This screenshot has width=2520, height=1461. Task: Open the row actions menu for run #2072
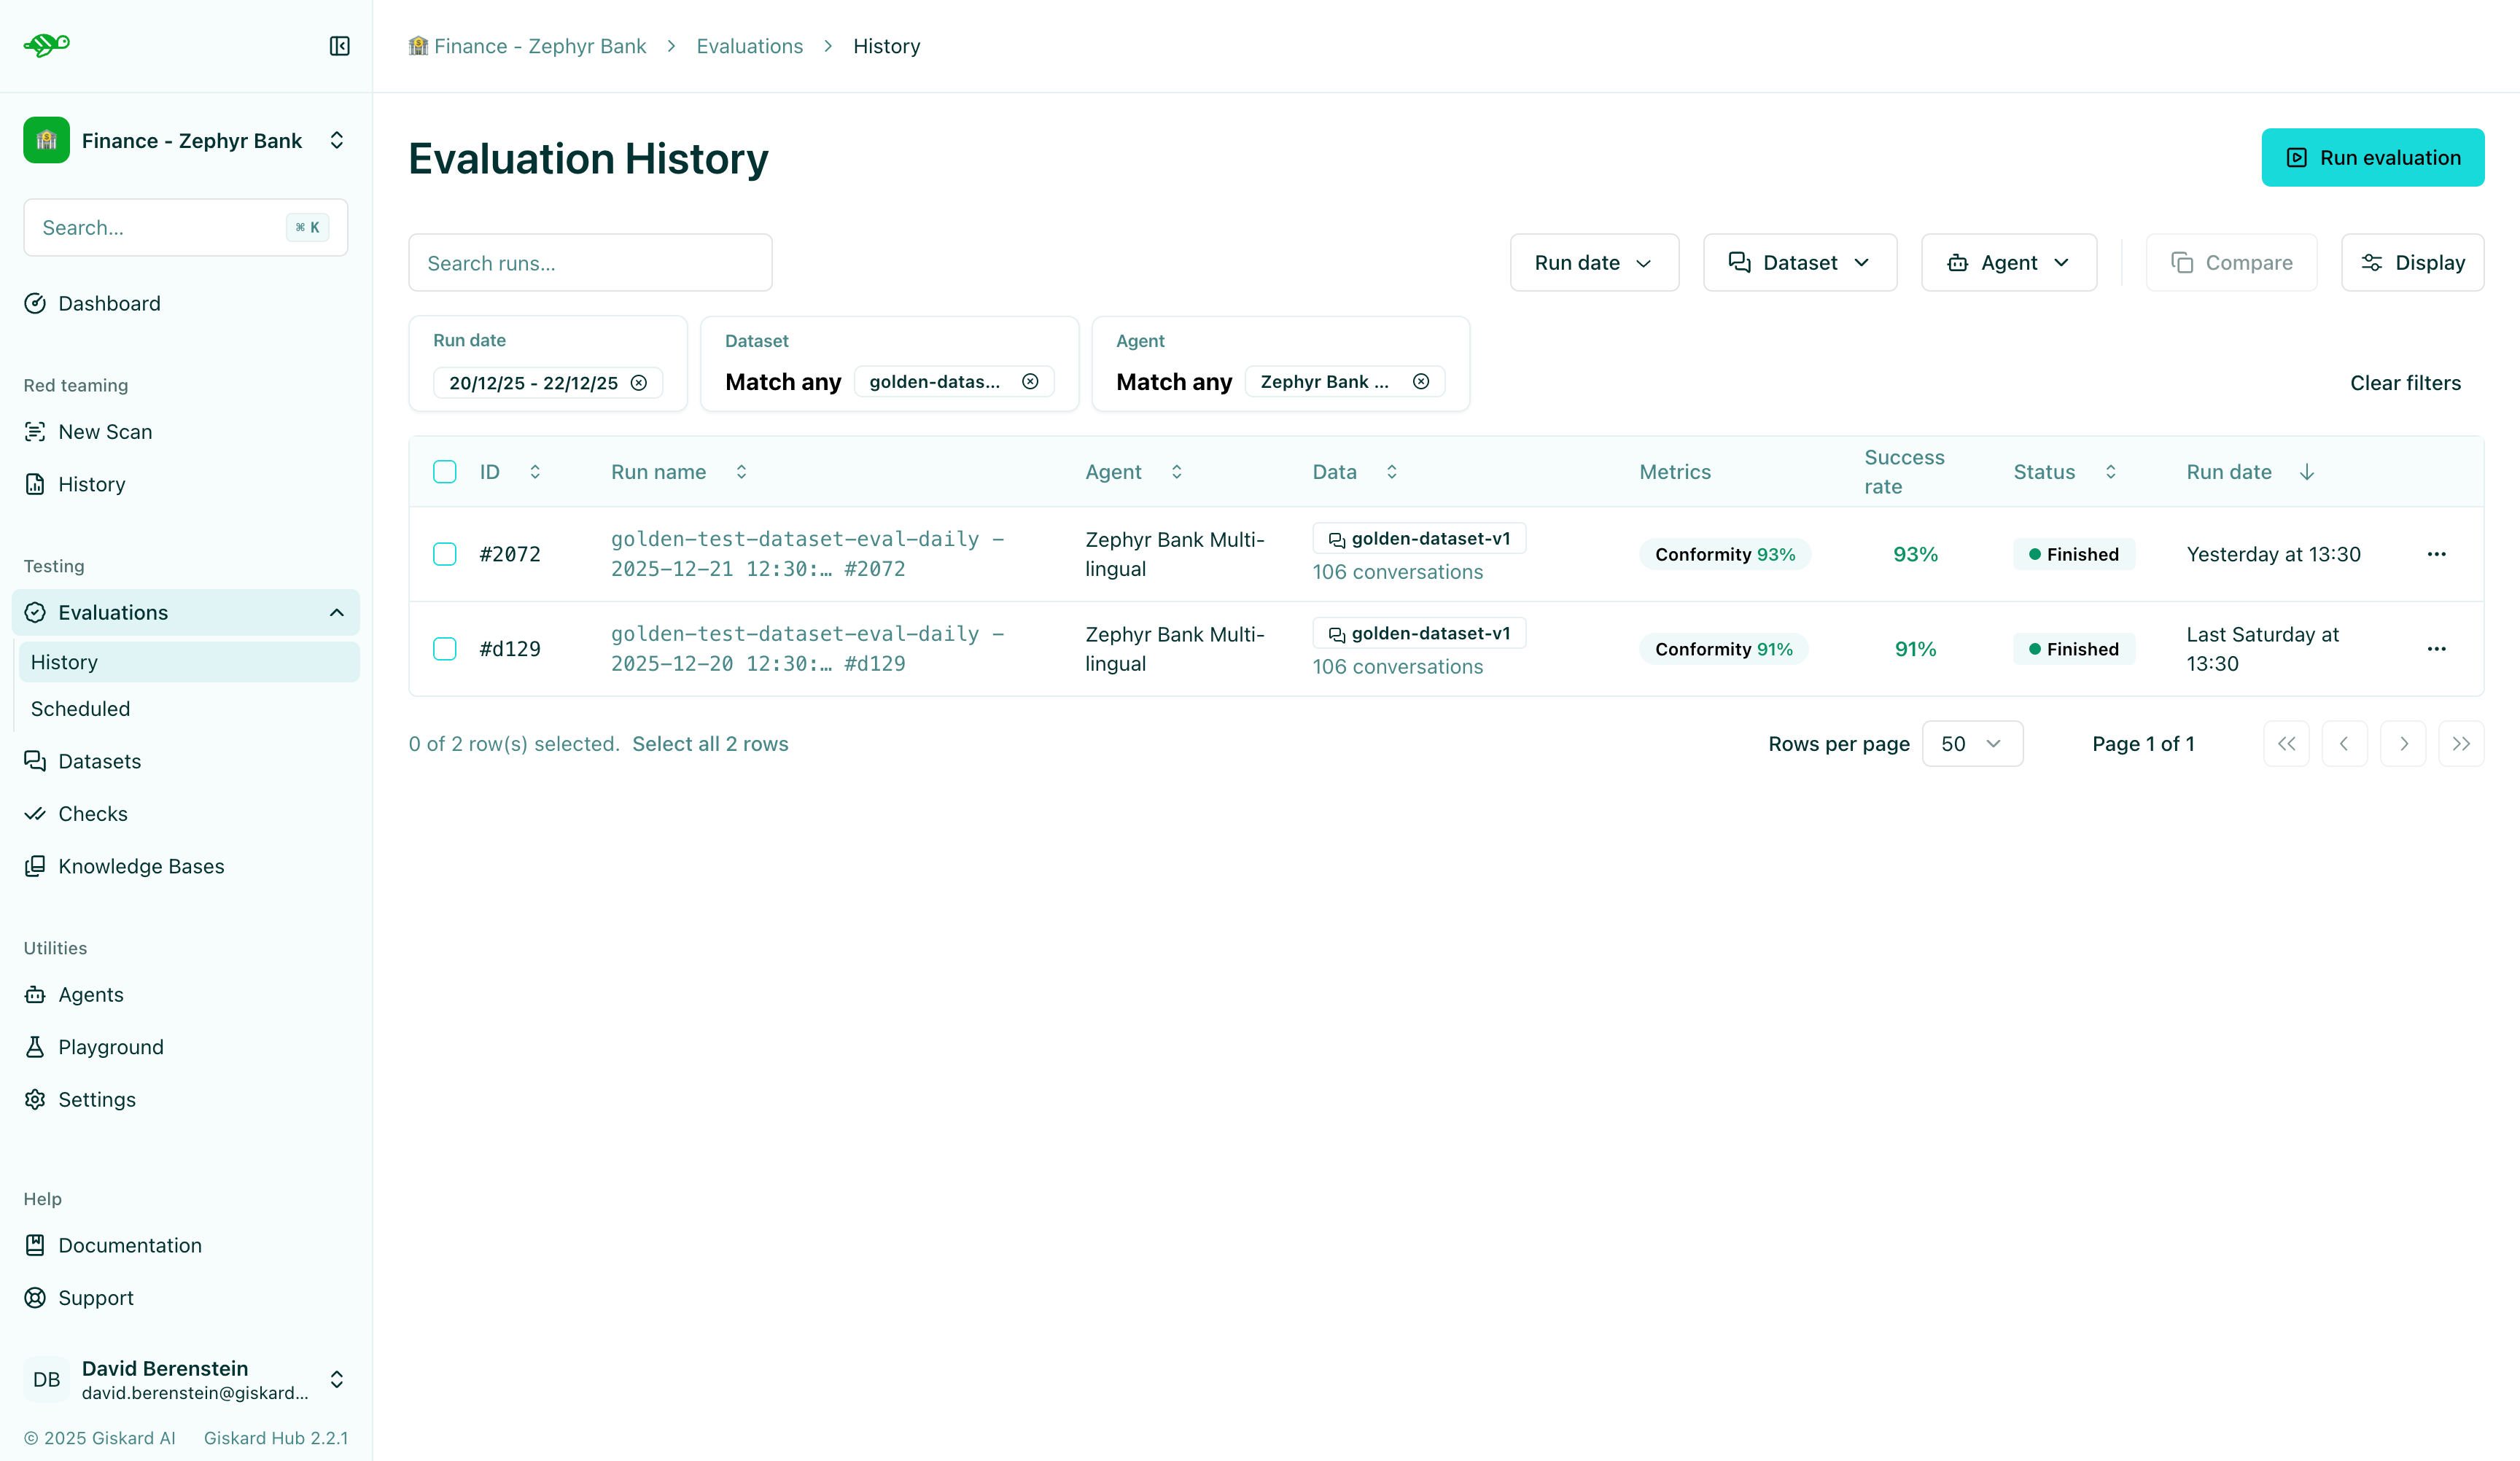2436,553
